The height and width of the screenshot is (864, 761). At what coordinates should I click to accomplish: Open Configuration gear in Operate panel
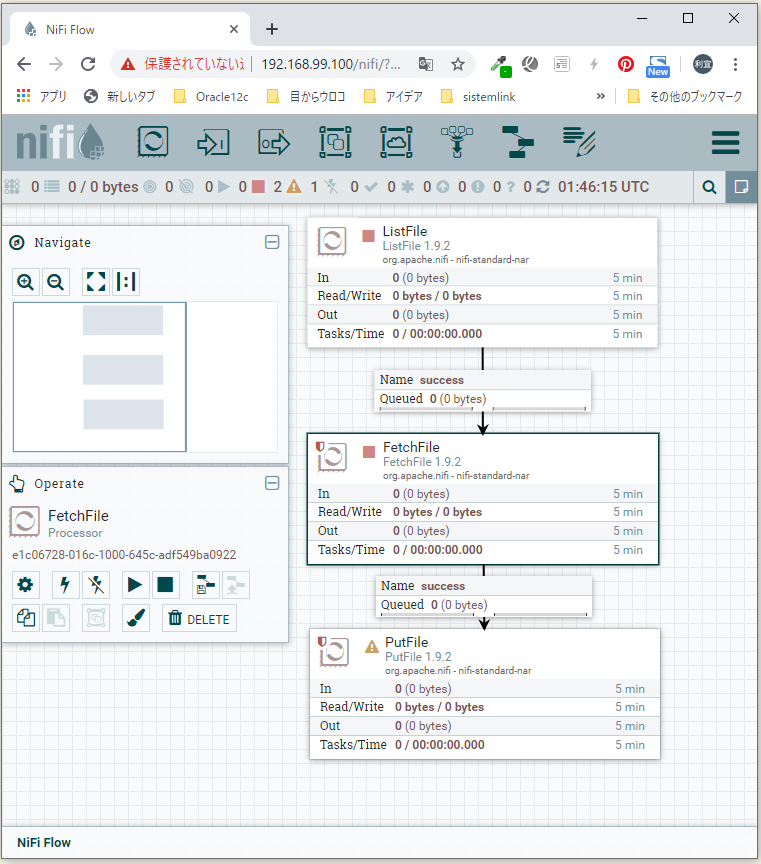pyautogui.click(x=25, y=585)
